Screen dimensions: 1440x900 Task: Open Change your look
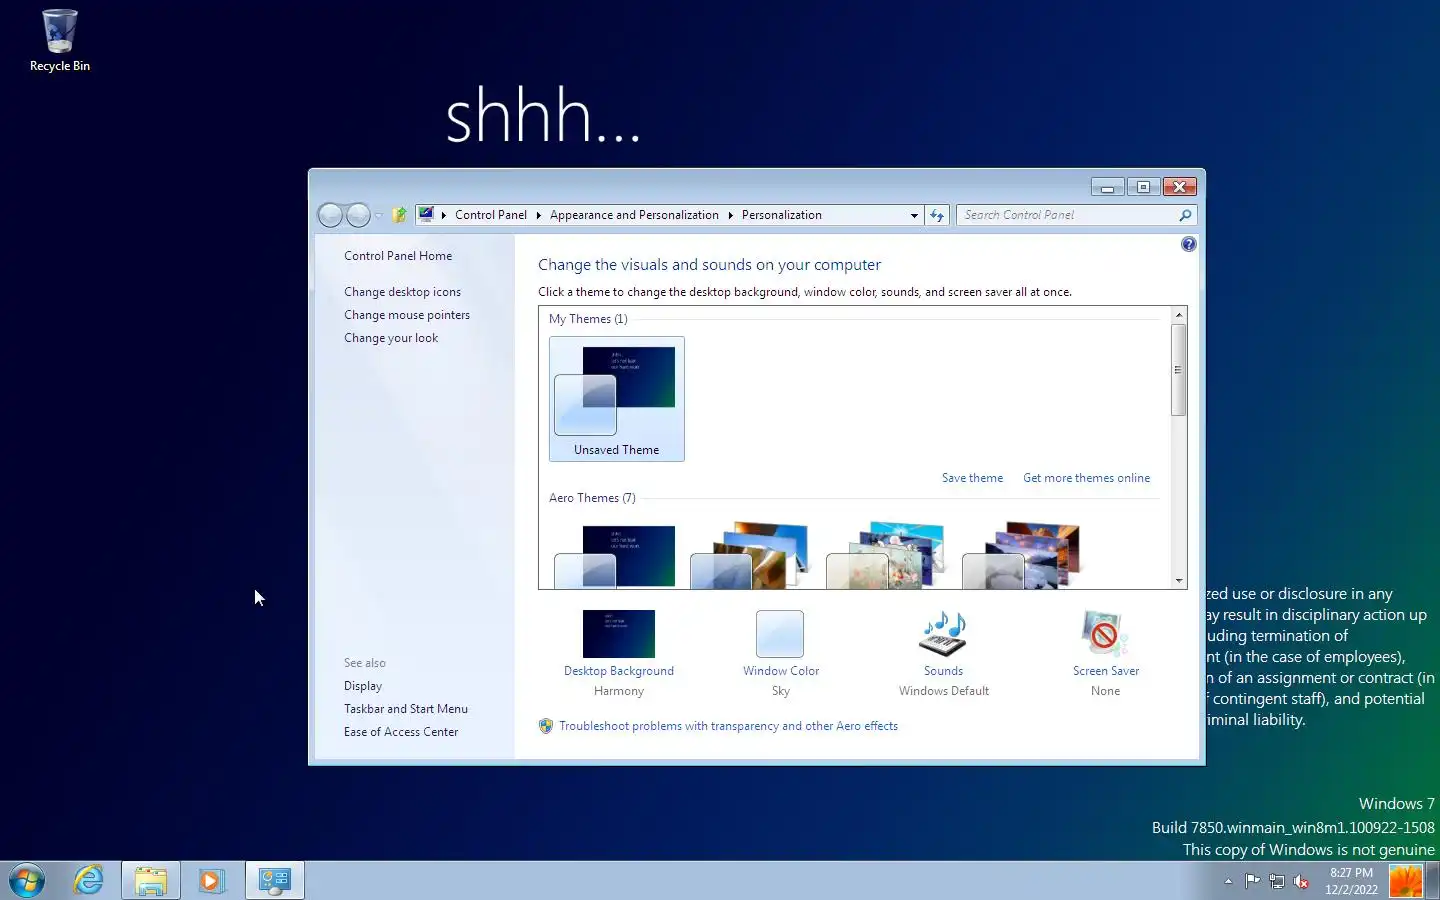391,338
